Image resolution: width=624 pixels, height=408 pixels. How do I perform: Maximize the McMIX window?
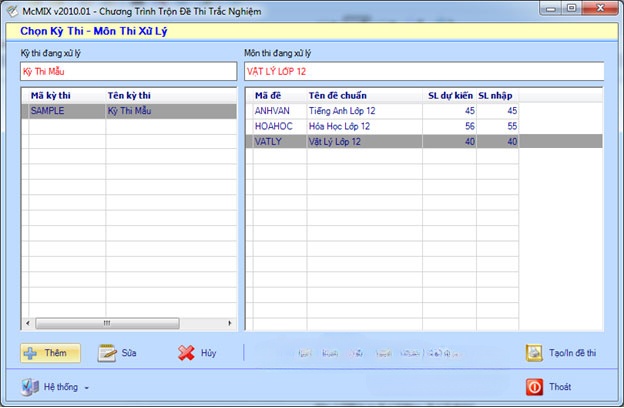coord(571,8)
